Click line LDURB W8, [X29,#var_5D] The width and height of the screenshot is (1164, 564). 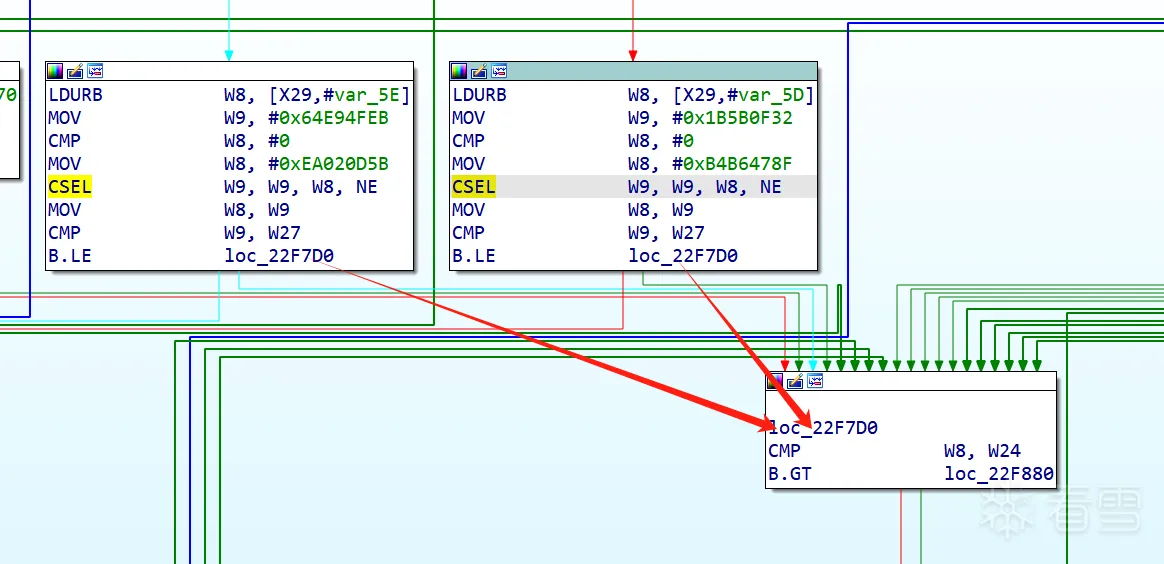point(633,95)
